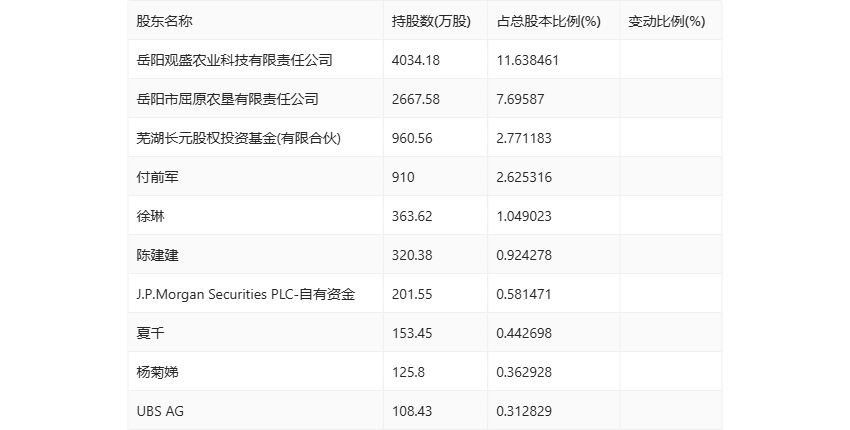The width and height of the screenshot is (850, 430).
Task: Click shareholder name 徐琳
Action: tap(150, 216)
